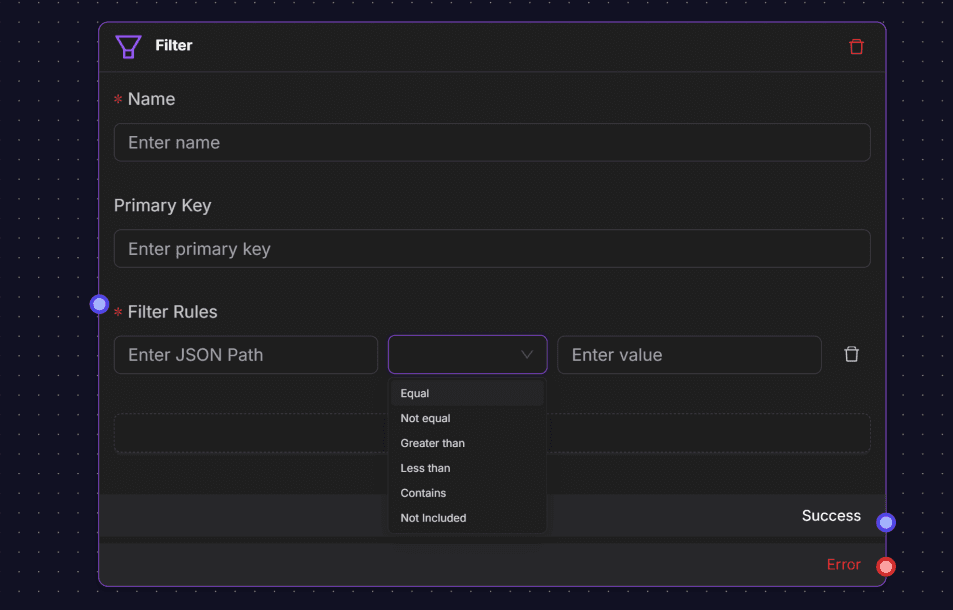Focus the Enter primary key field

click(x=493, y=248)
